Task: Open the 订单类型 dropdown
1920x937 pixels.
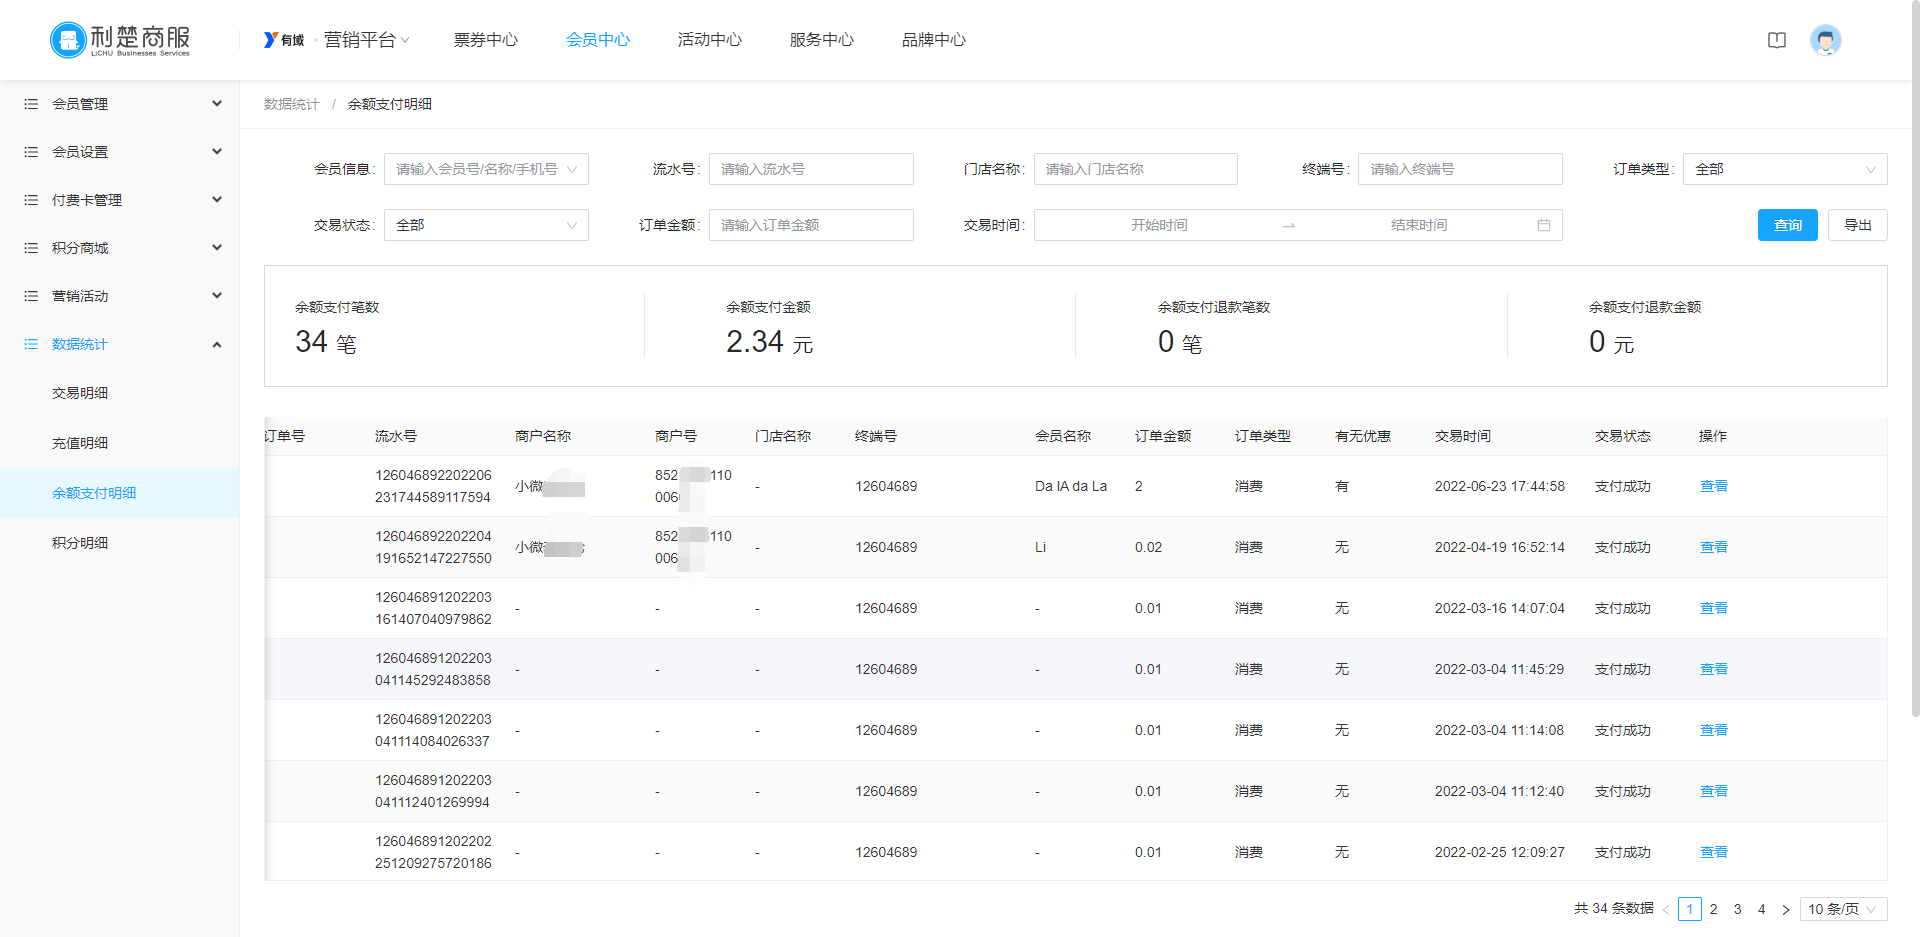Action: pos(1785,169)
